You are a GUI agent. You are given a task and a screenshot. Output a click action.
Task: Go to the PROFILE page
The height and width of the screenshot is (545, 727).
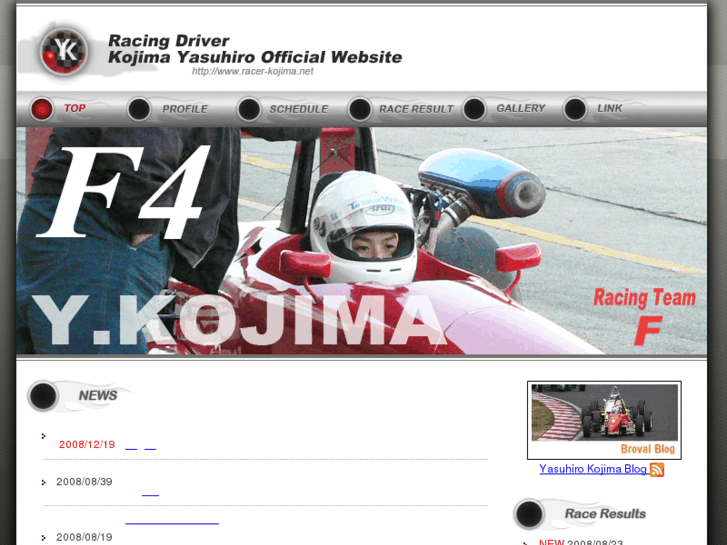pyautogui.click(x=185, y=109)
